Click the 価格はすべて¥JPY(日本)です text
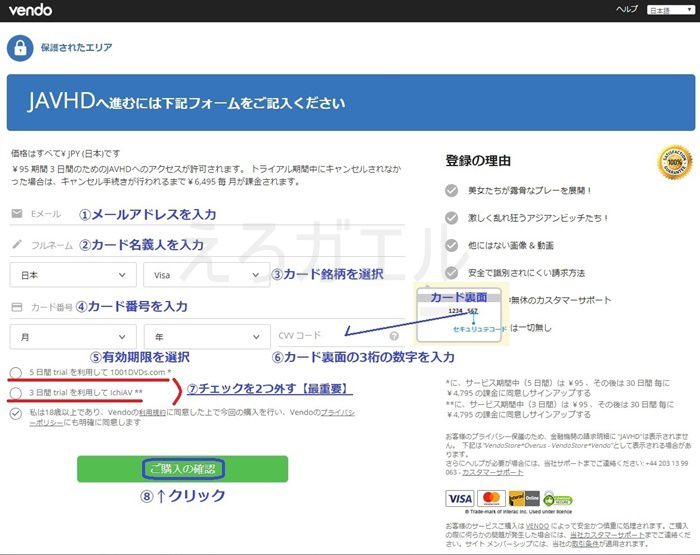The width and height of the screenshot is (700, 555). click(66, 154)
